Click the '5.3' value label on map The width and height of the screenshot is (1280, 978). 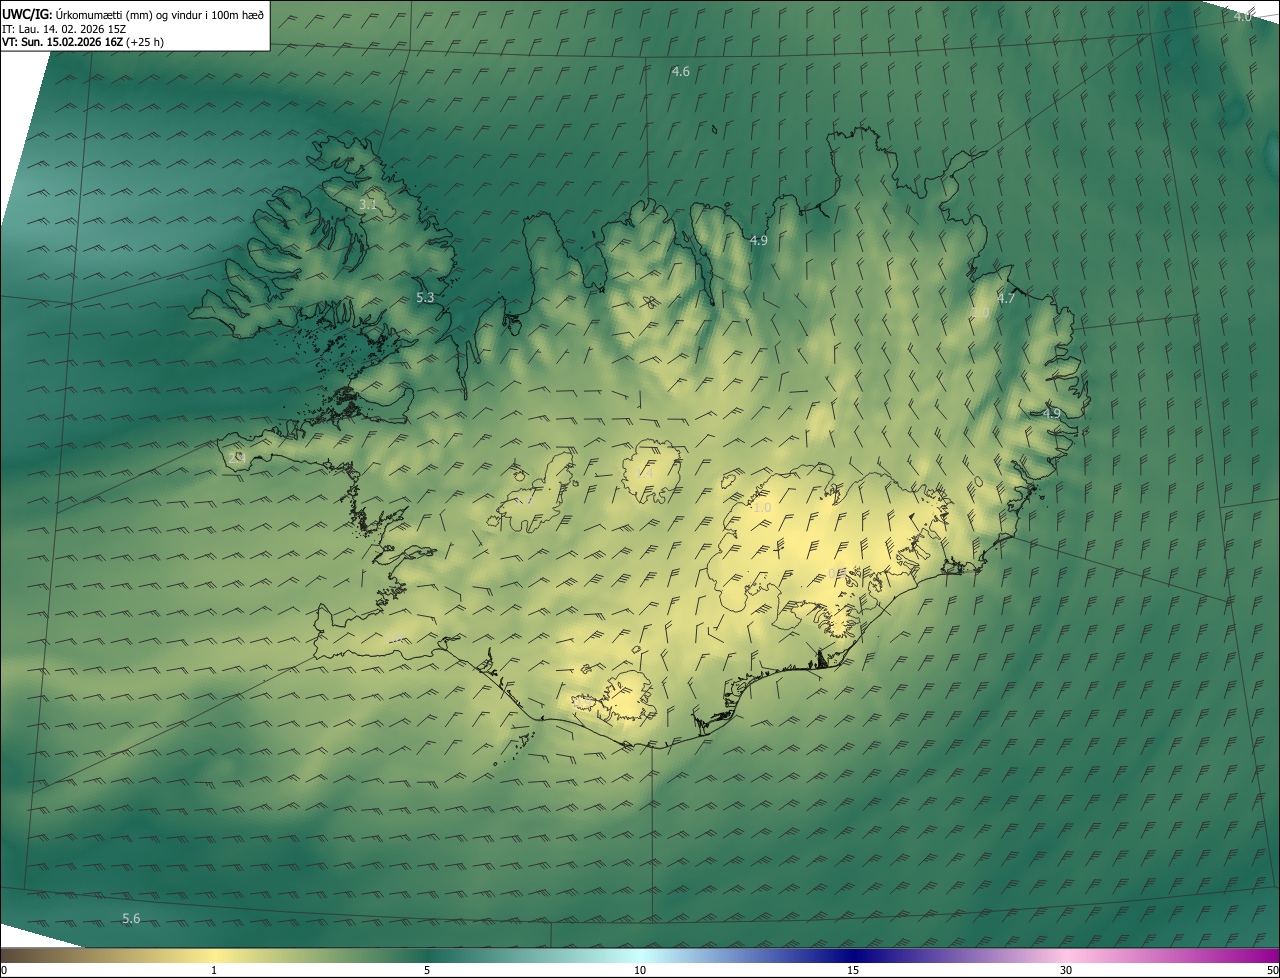(425, 297)
